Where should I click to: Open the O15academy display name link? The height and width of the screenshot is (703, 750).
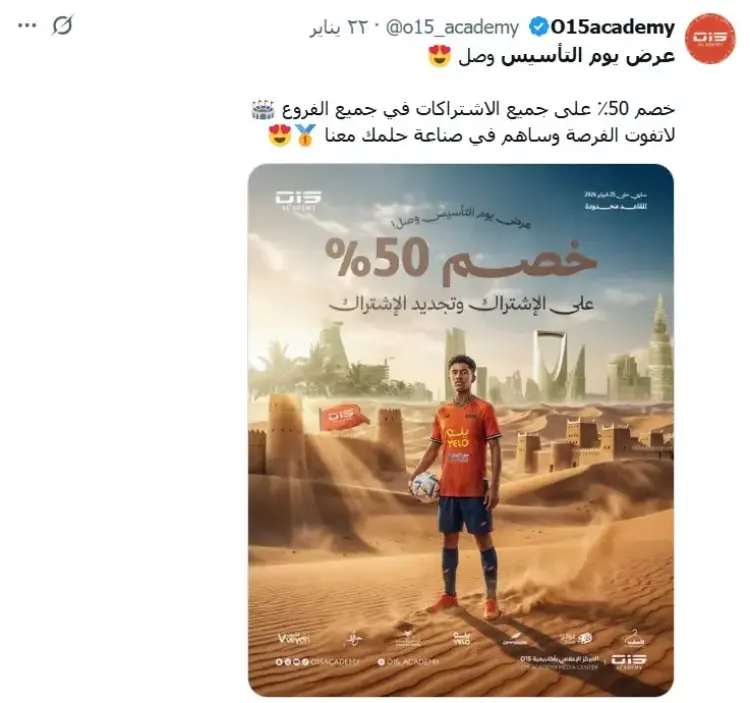pyautogui.click(x=613, y=27)
